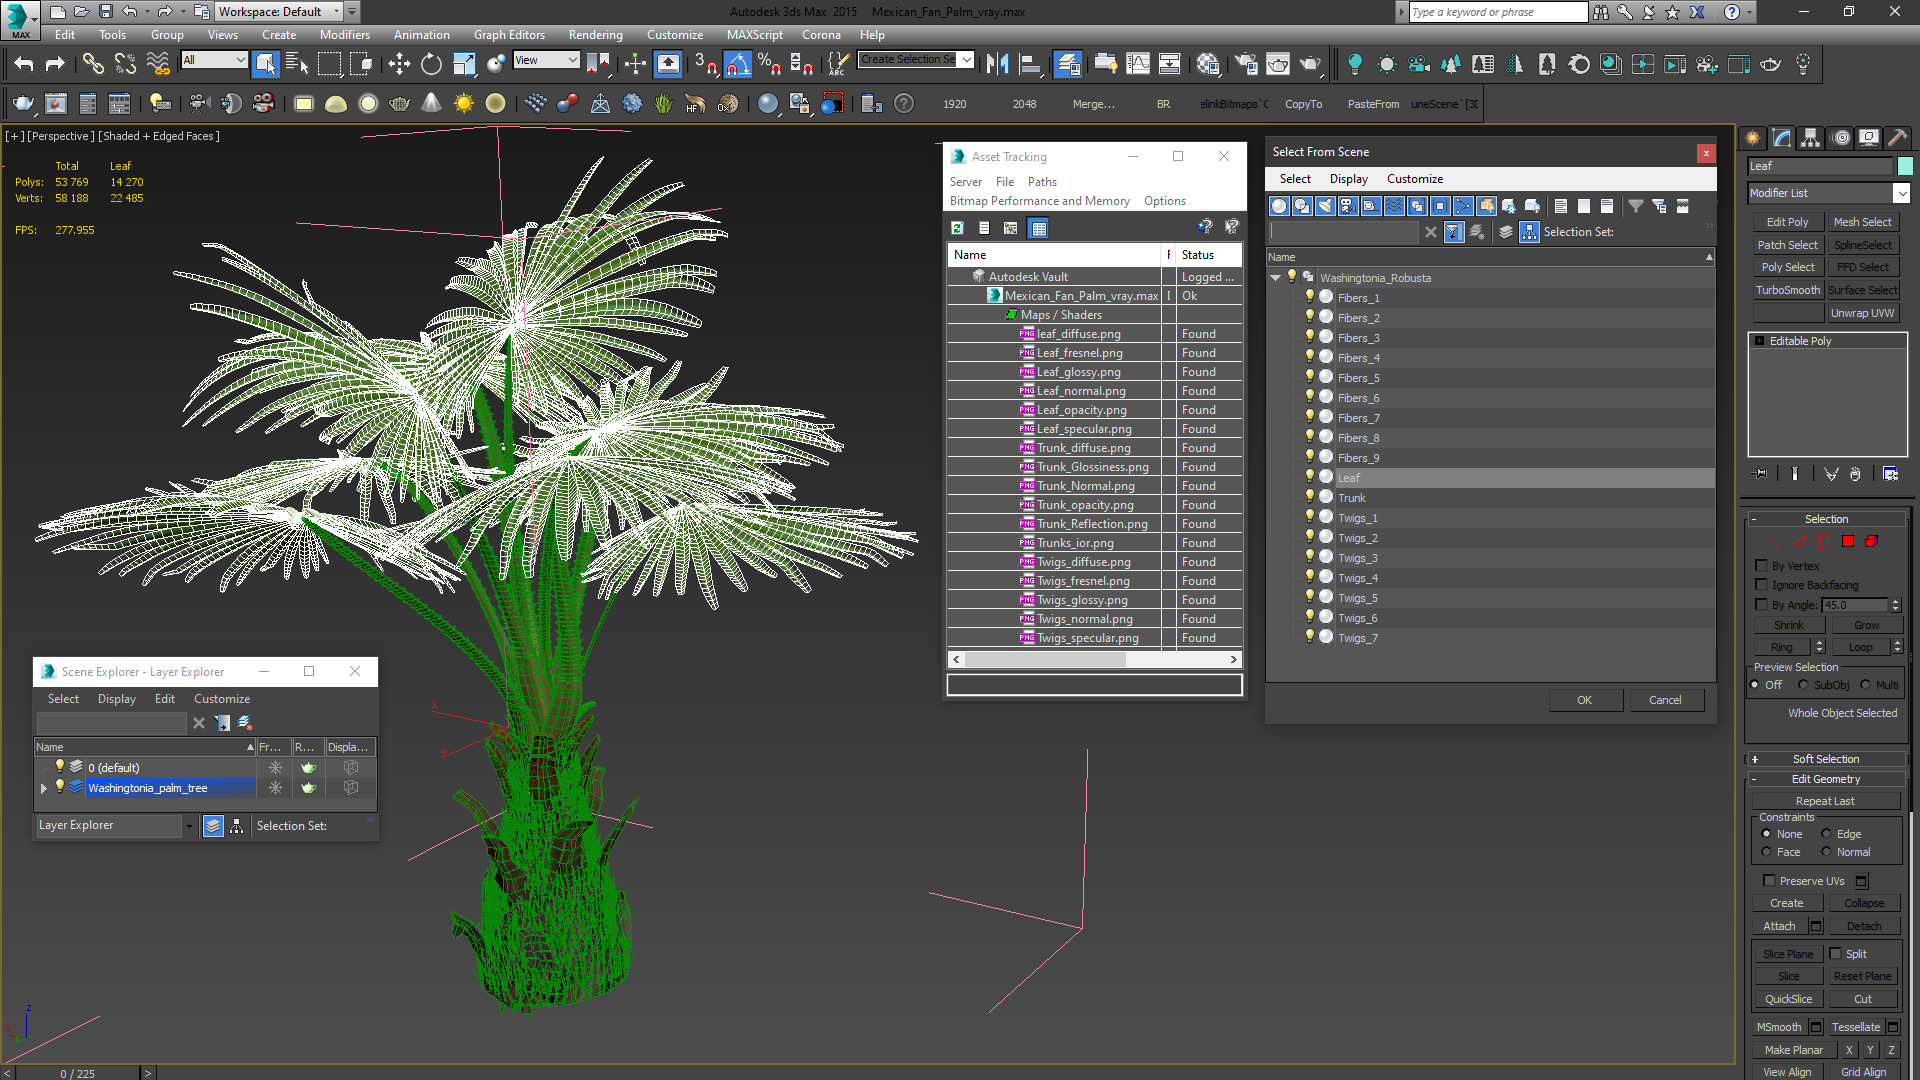Enable the Preserve UVs checkbox
Screen dimensions: 1920x1080
coord(1769,881)
